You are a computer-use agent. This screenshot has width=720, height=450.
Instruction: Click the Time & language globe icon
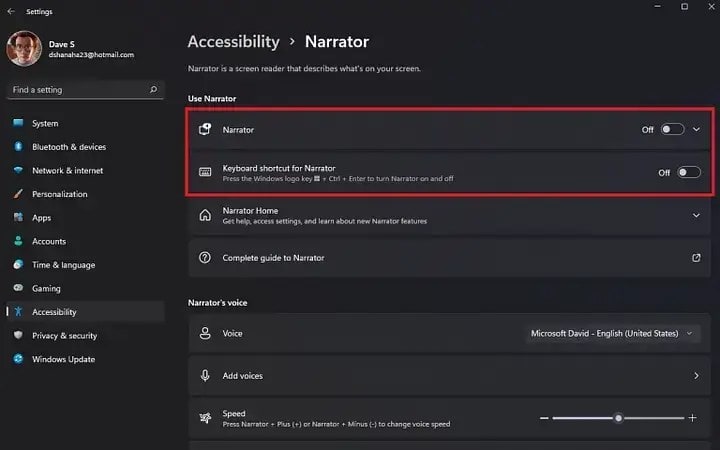click(18, 264)
